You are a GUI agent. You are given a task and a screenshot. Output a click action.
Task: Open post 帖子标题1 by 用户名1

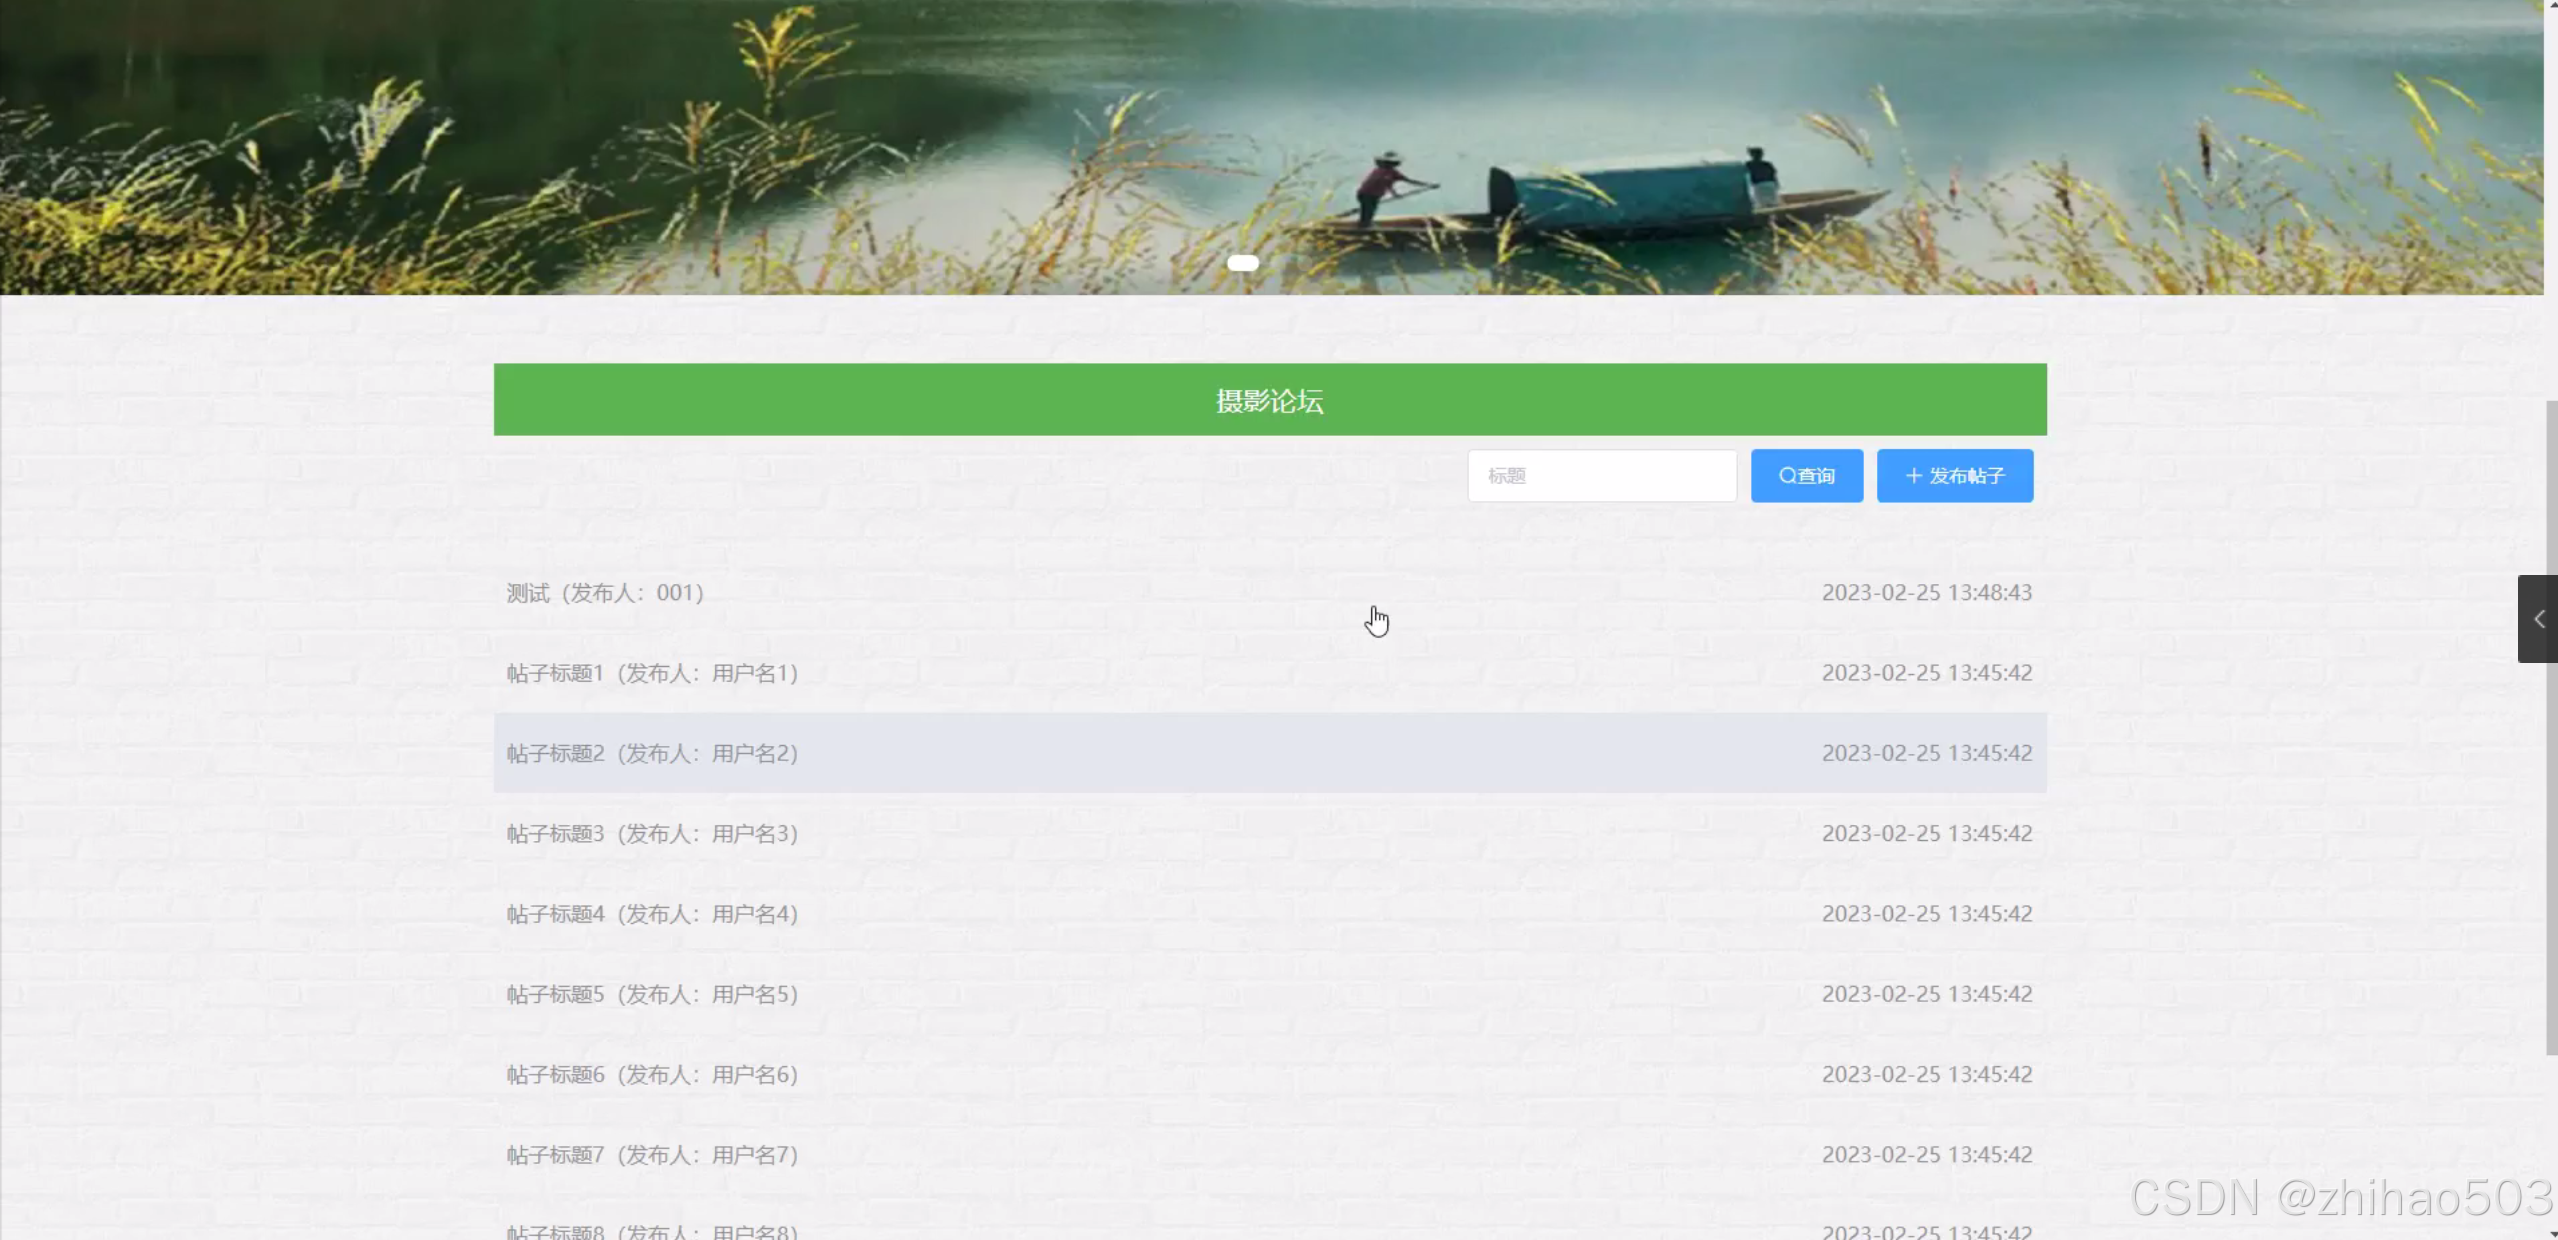(652, 673)
